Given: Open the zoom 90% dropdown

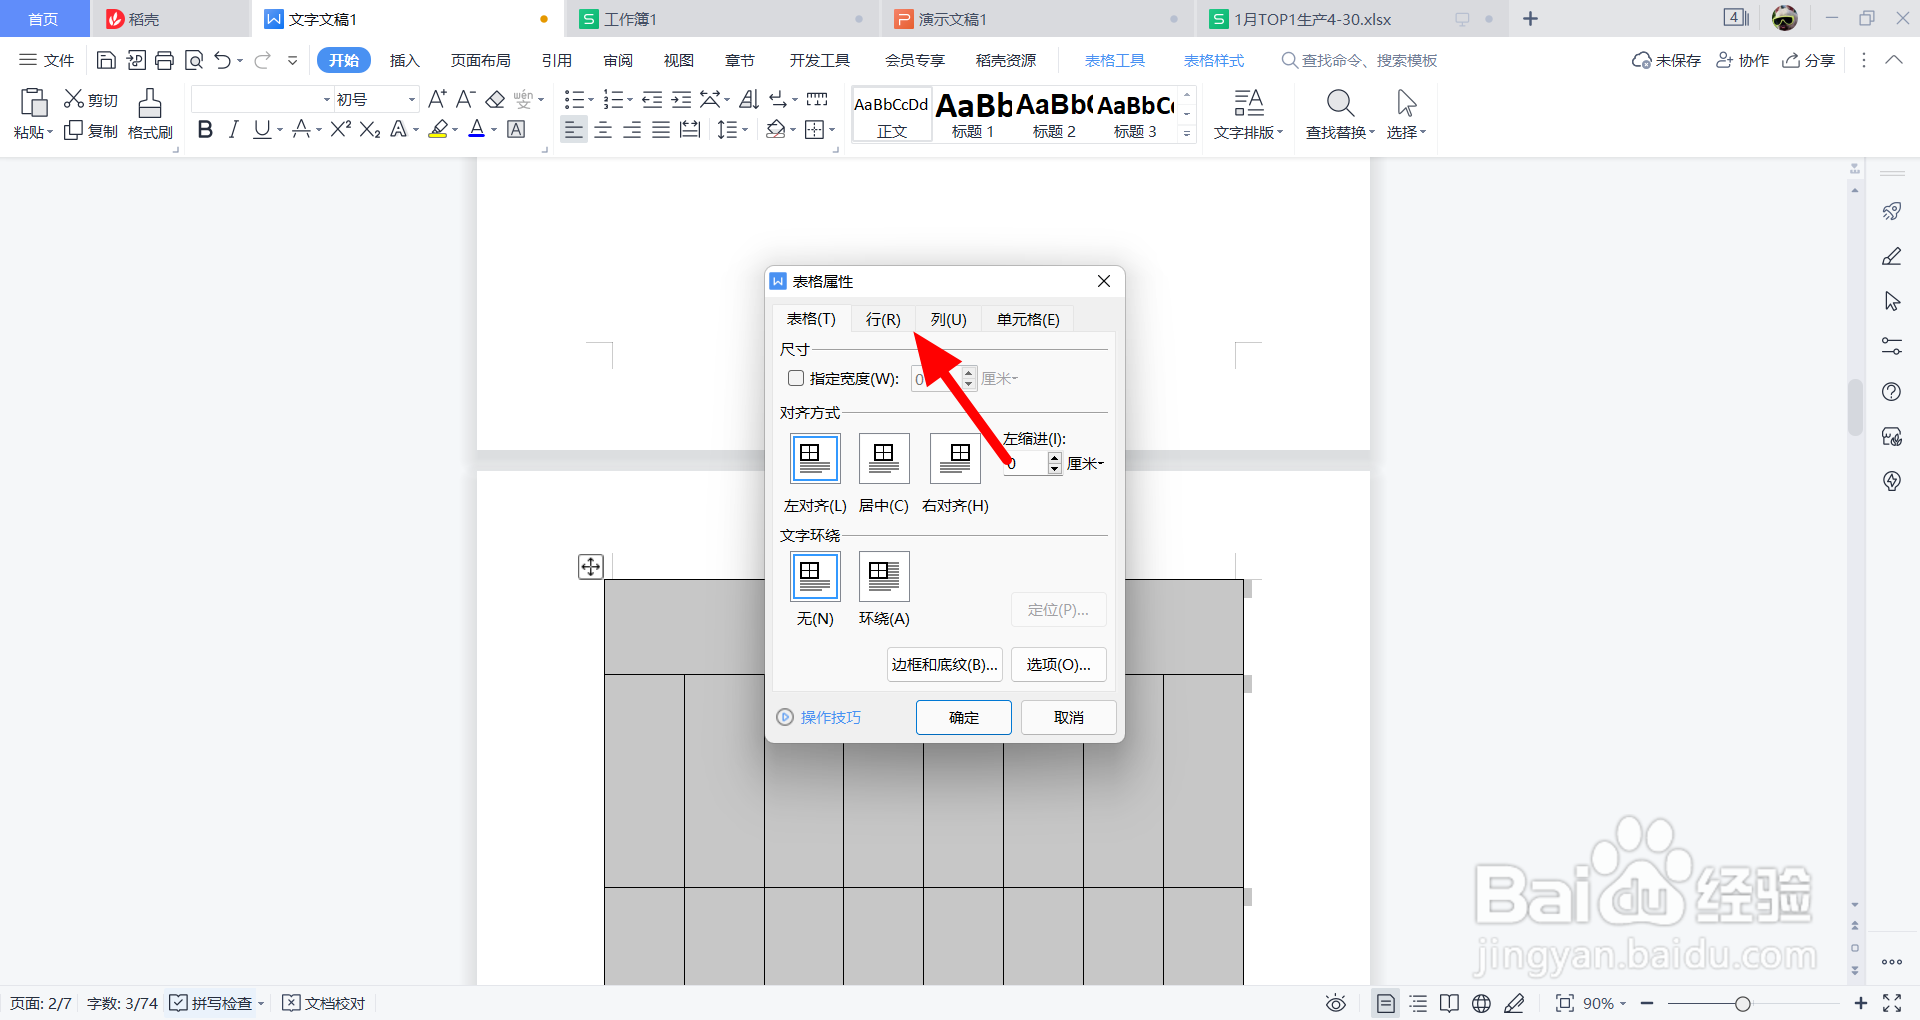Looking at the screenshot, I should [1604, 1003].
